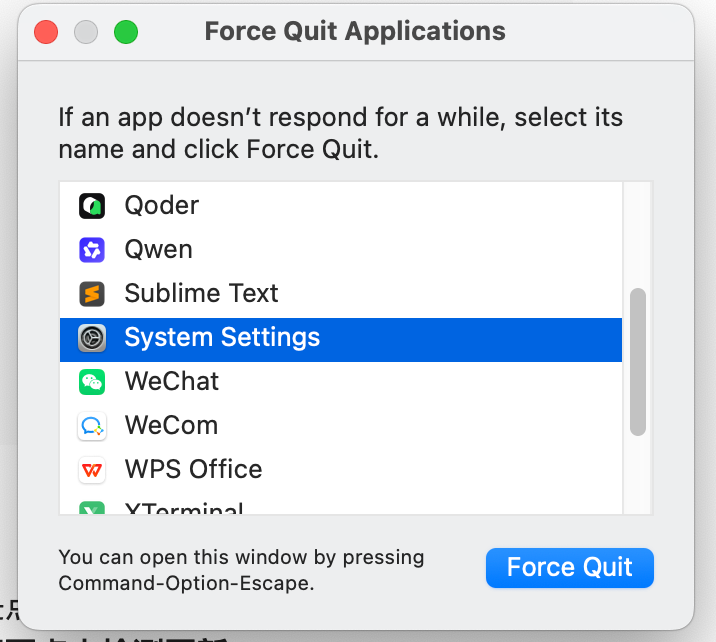Screen dimensions: 716x642
Task: Select the highlighted System Settings row
Action: pyautogui.click(x=222, y=338)
